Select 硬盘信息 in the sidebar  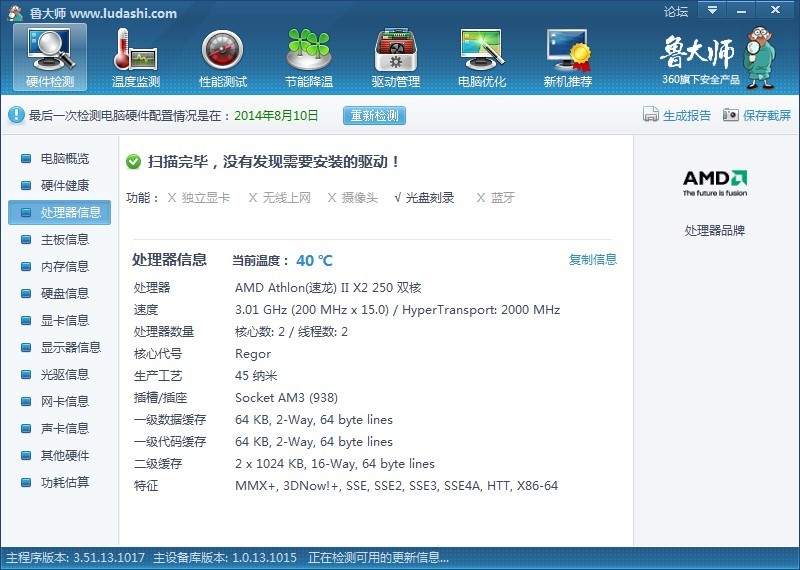pyautogui.click(x=59, y=293)
